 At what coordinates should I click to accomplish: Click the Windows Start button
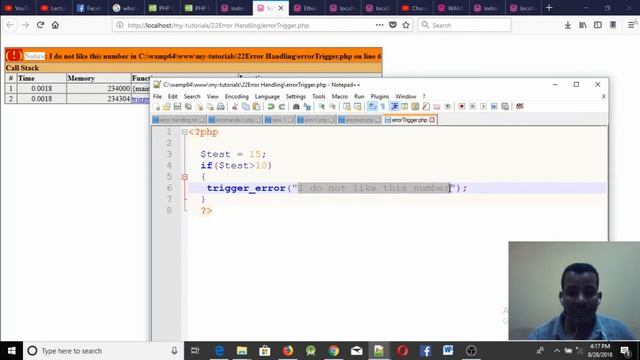pos(11,351)
